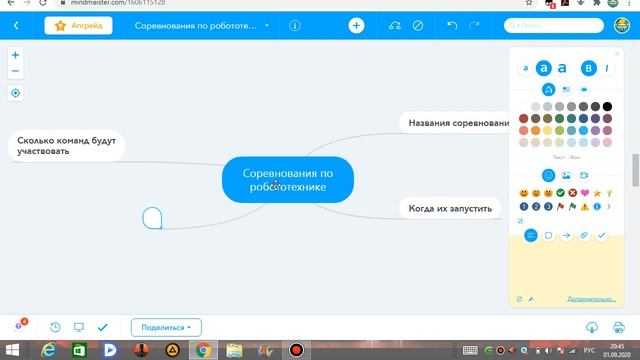Go back using the left chevron arrow
Image resolution: width=640 pixels, height=360 pixels.
[16, 25]
